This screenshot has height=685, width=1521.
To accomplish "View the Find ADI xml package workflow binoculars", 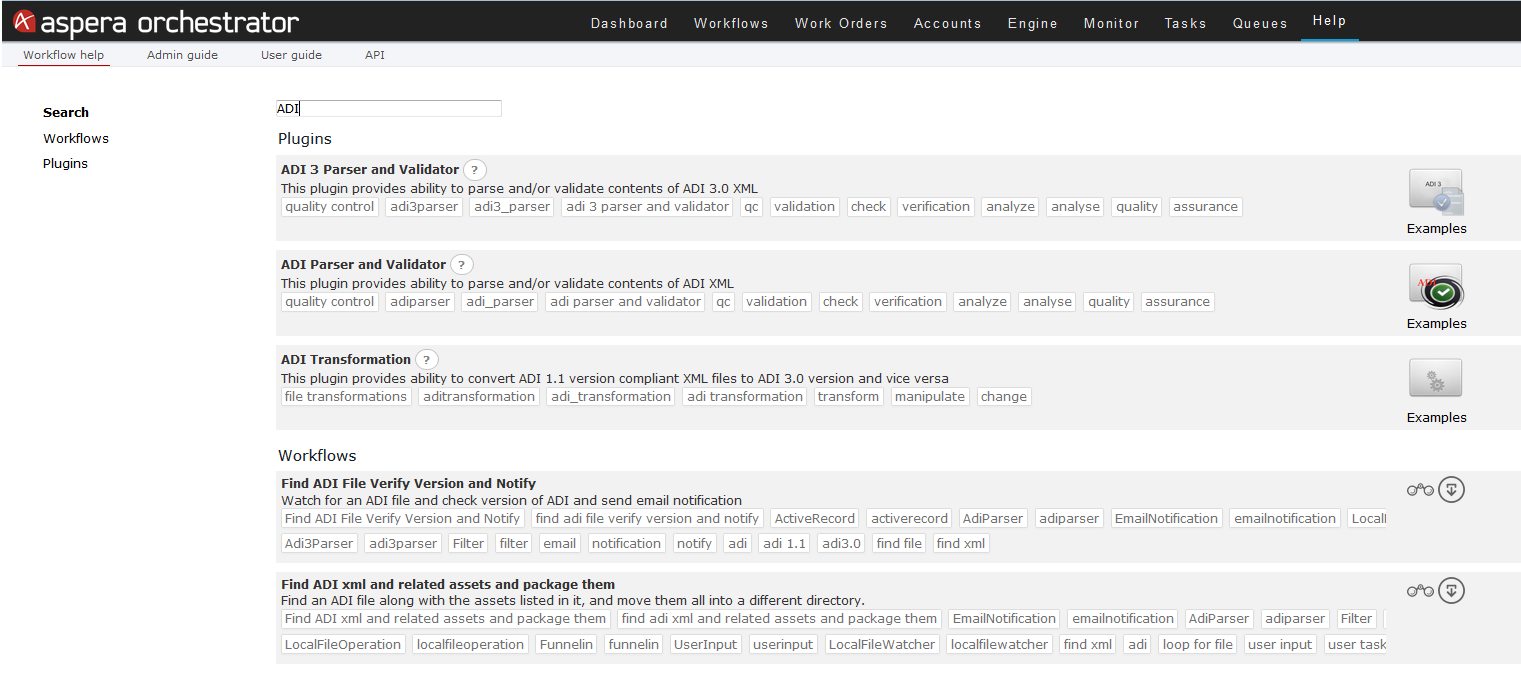I will (1420, 591).
